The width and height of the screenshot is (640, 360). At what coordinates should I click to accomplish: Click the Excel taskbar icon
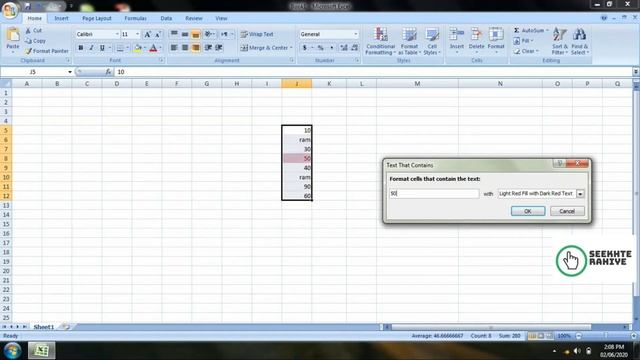tap(42, 351)
